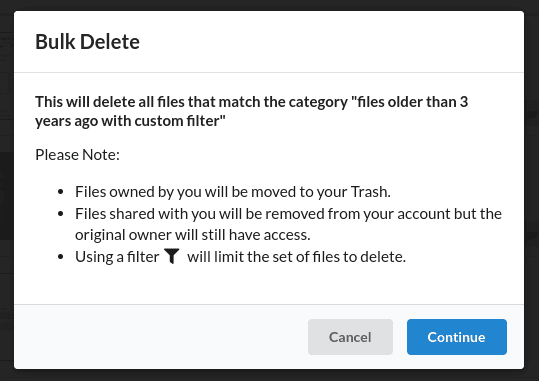Click the dimmed backdrop above the dialog
539x381 pixels.
click(x=270, y=5)
